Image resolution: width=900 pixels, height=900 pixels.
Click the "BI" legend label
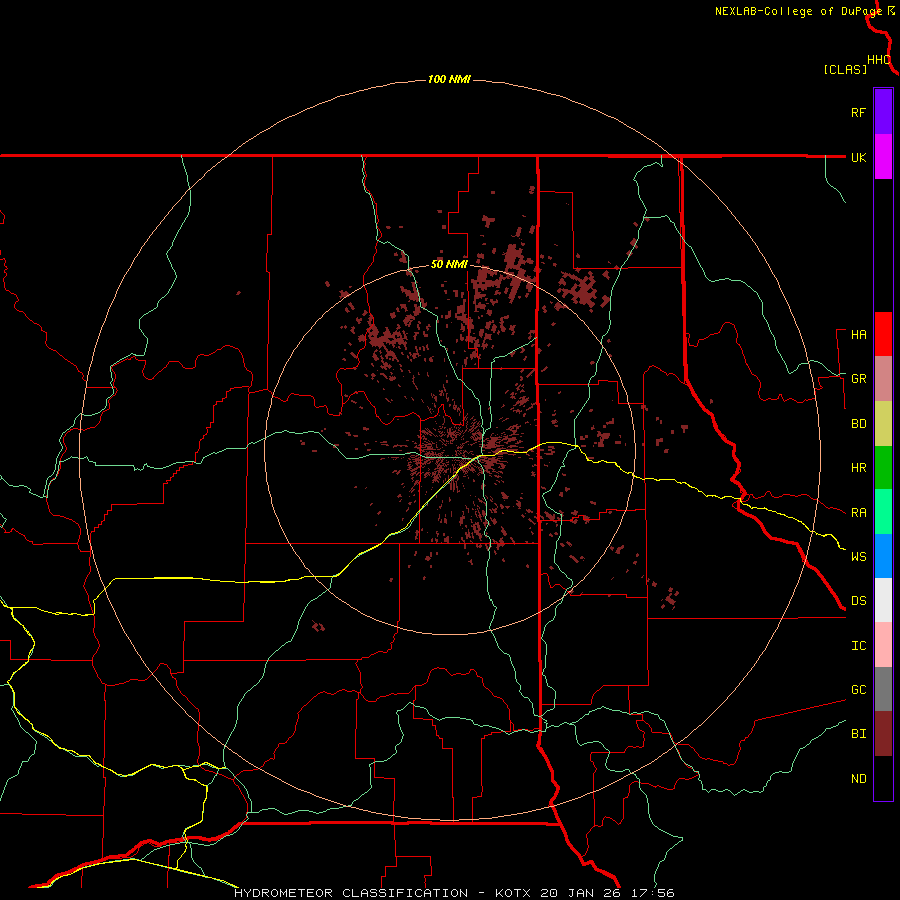click(858, 734)
